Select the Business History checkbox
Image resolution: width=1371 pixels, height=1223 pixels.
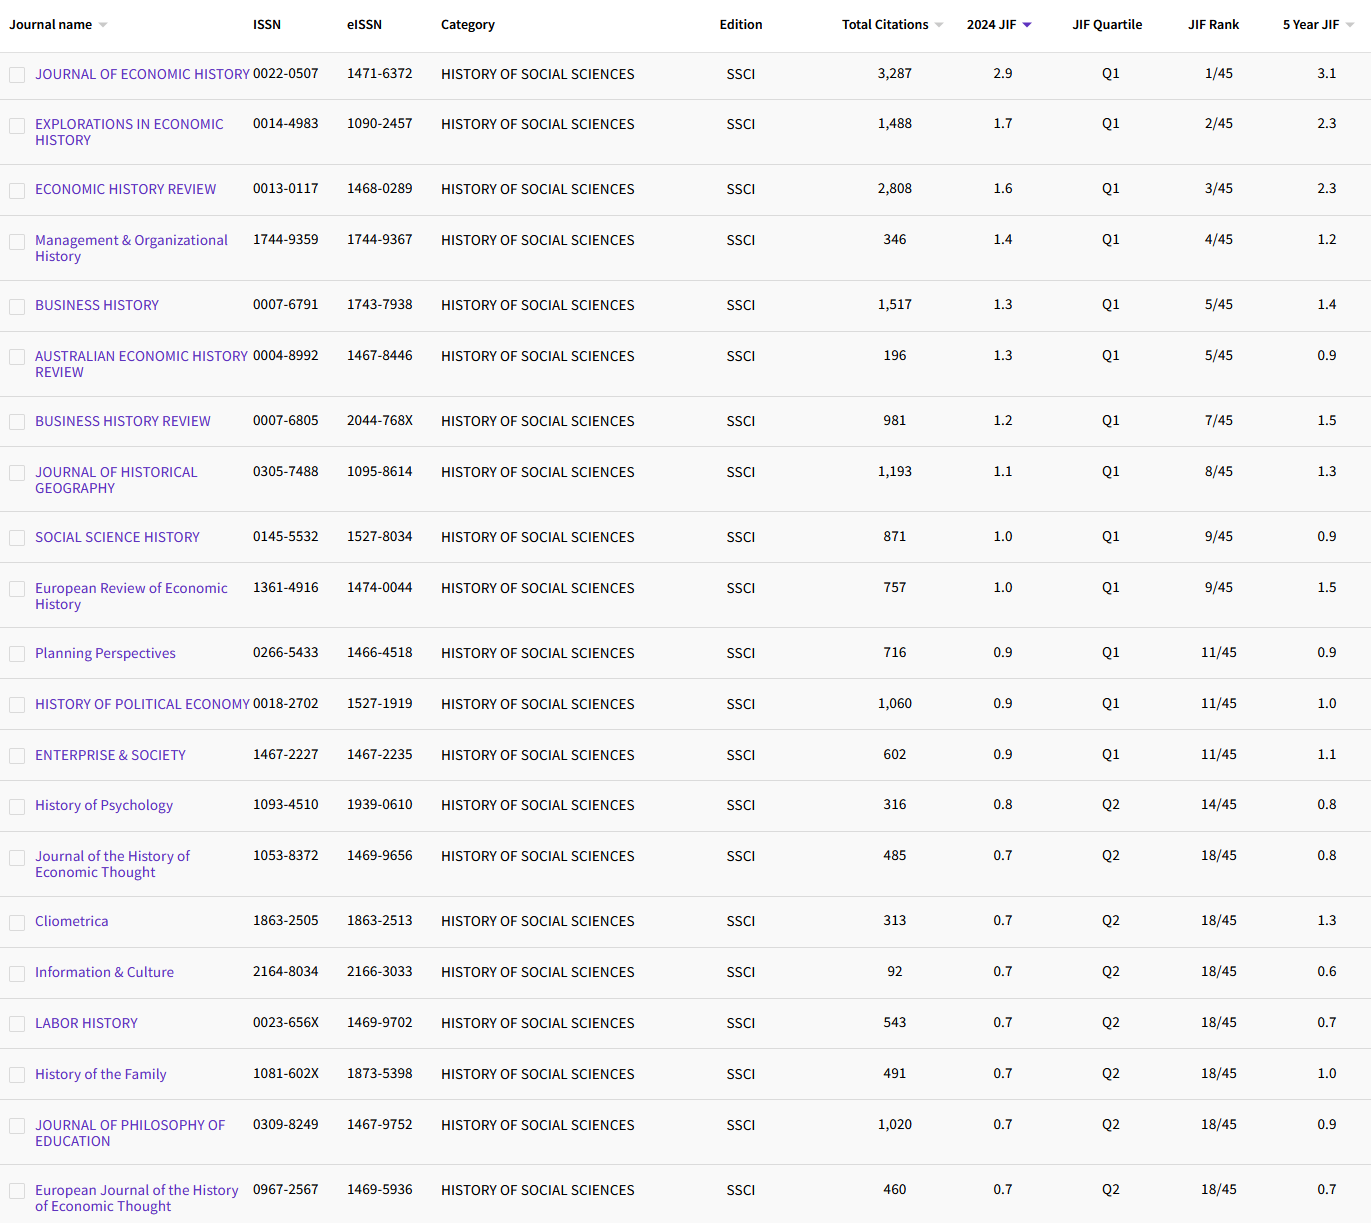17,306
